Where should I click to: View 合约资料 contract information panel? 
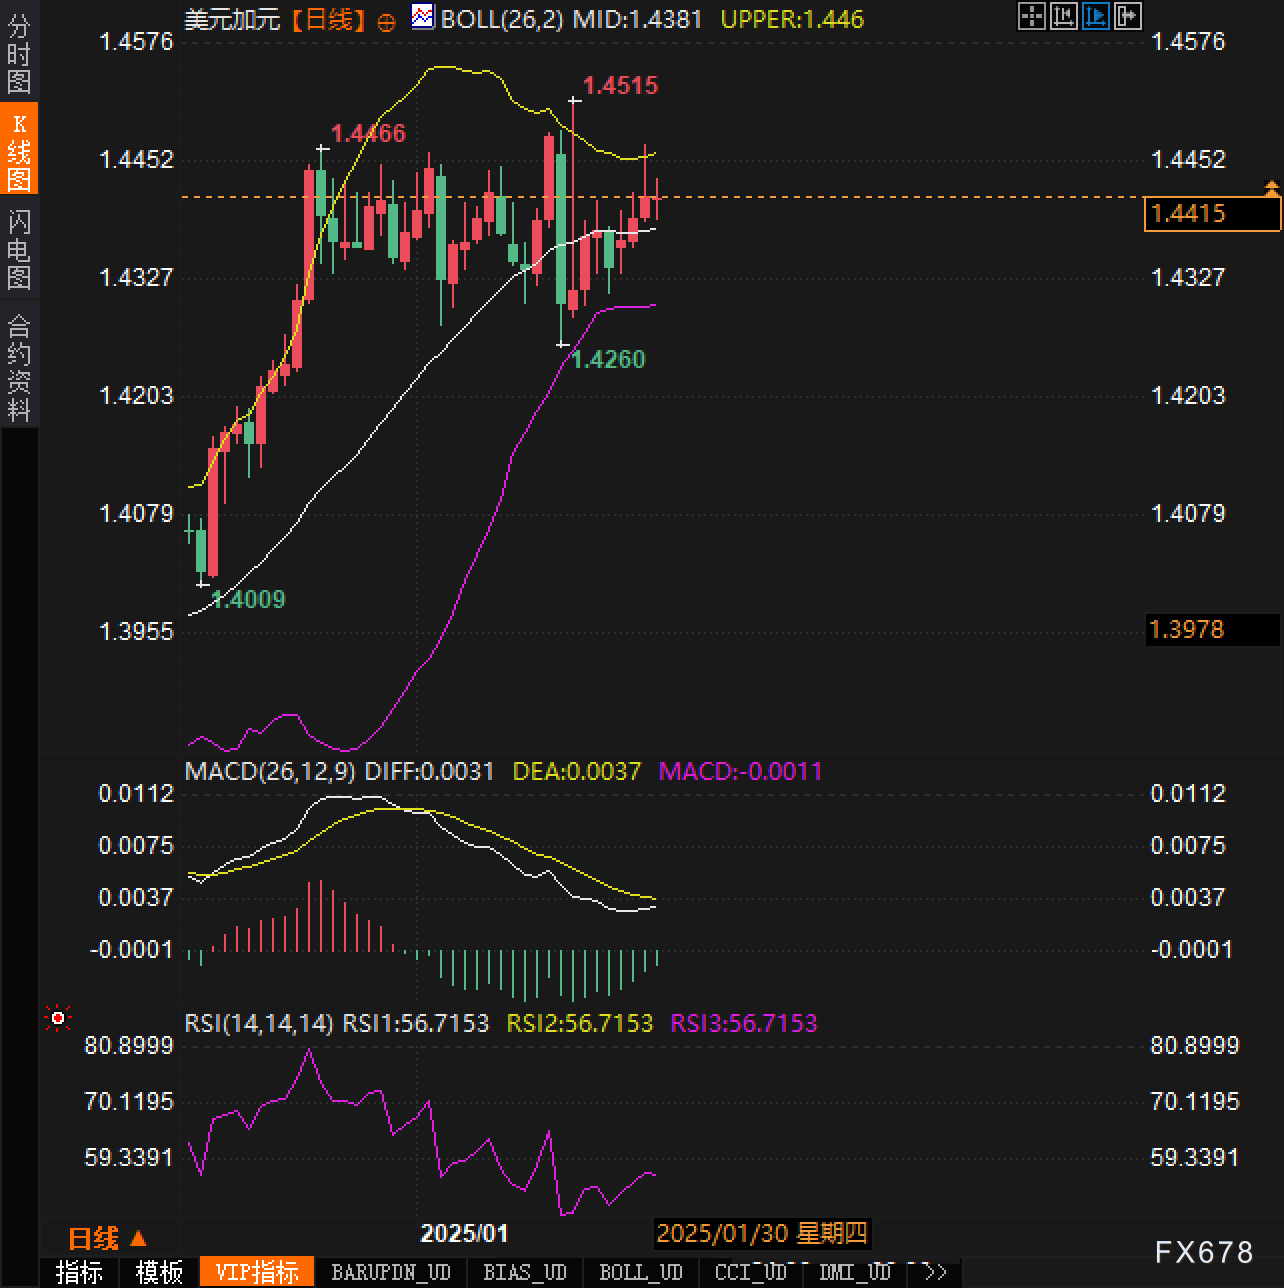[19, 360]
